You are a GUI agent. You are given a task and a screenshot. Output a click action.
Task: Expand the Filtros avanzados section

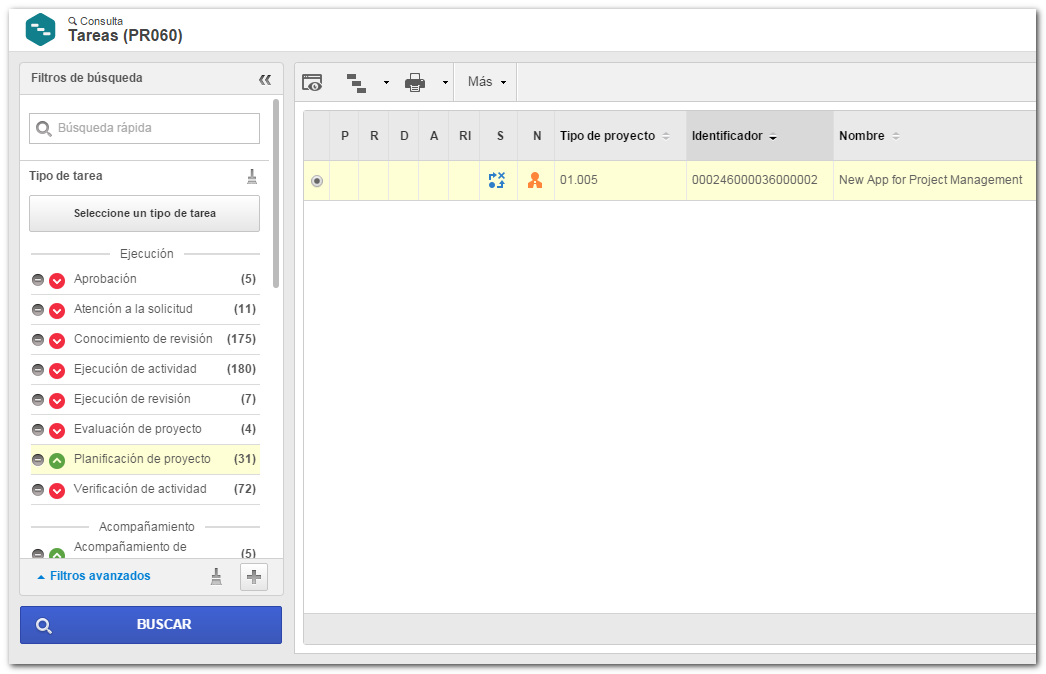coord(94,576)
